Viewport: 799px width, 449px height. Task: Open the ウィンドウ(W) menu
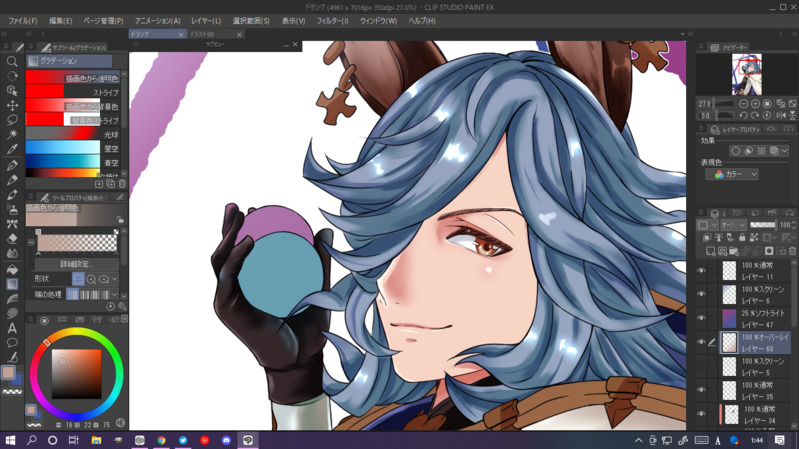378,21
